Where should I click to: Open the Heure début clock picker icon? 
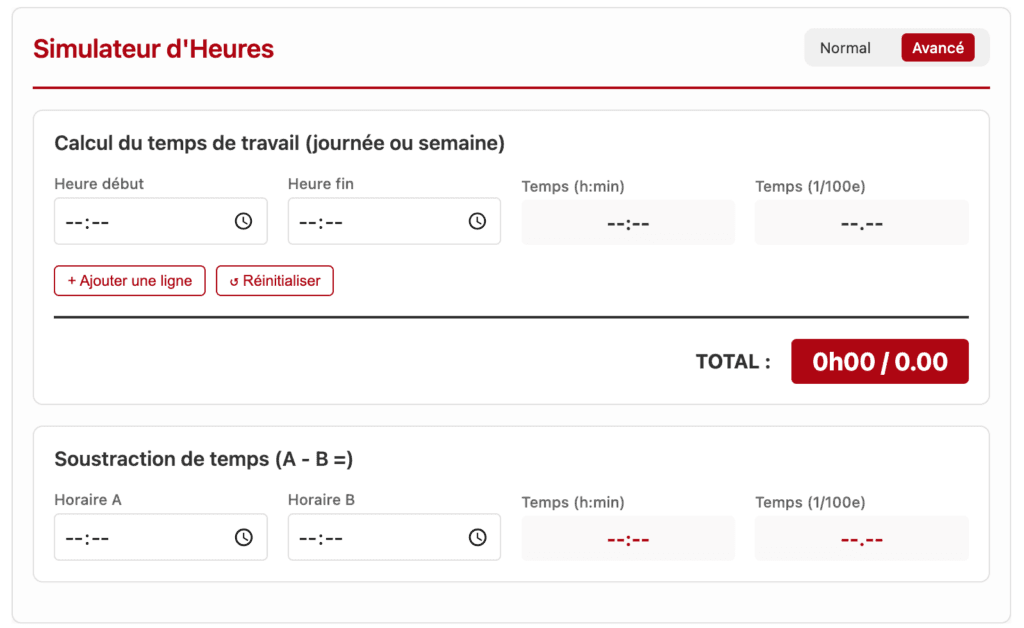point(243,221)
